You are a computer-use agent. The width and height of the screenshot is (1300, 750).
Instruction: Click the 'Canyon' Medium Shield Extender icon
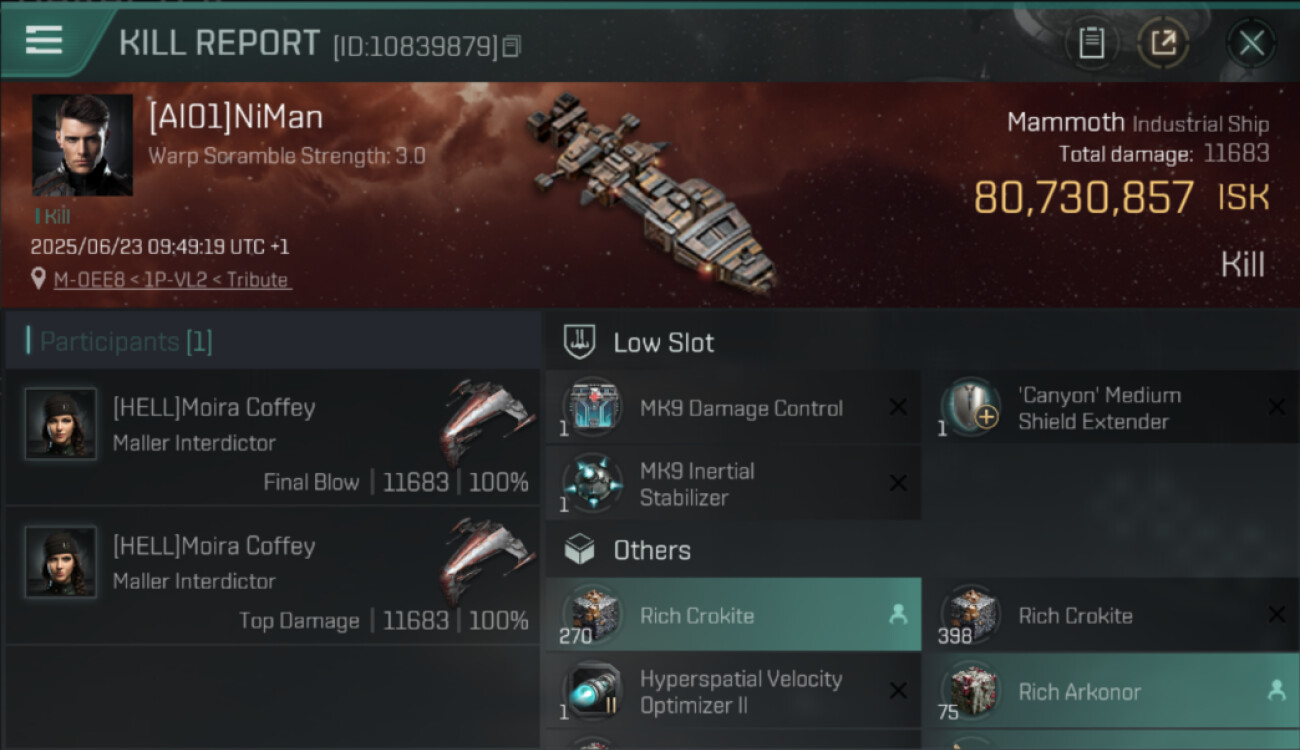point(971,408)
